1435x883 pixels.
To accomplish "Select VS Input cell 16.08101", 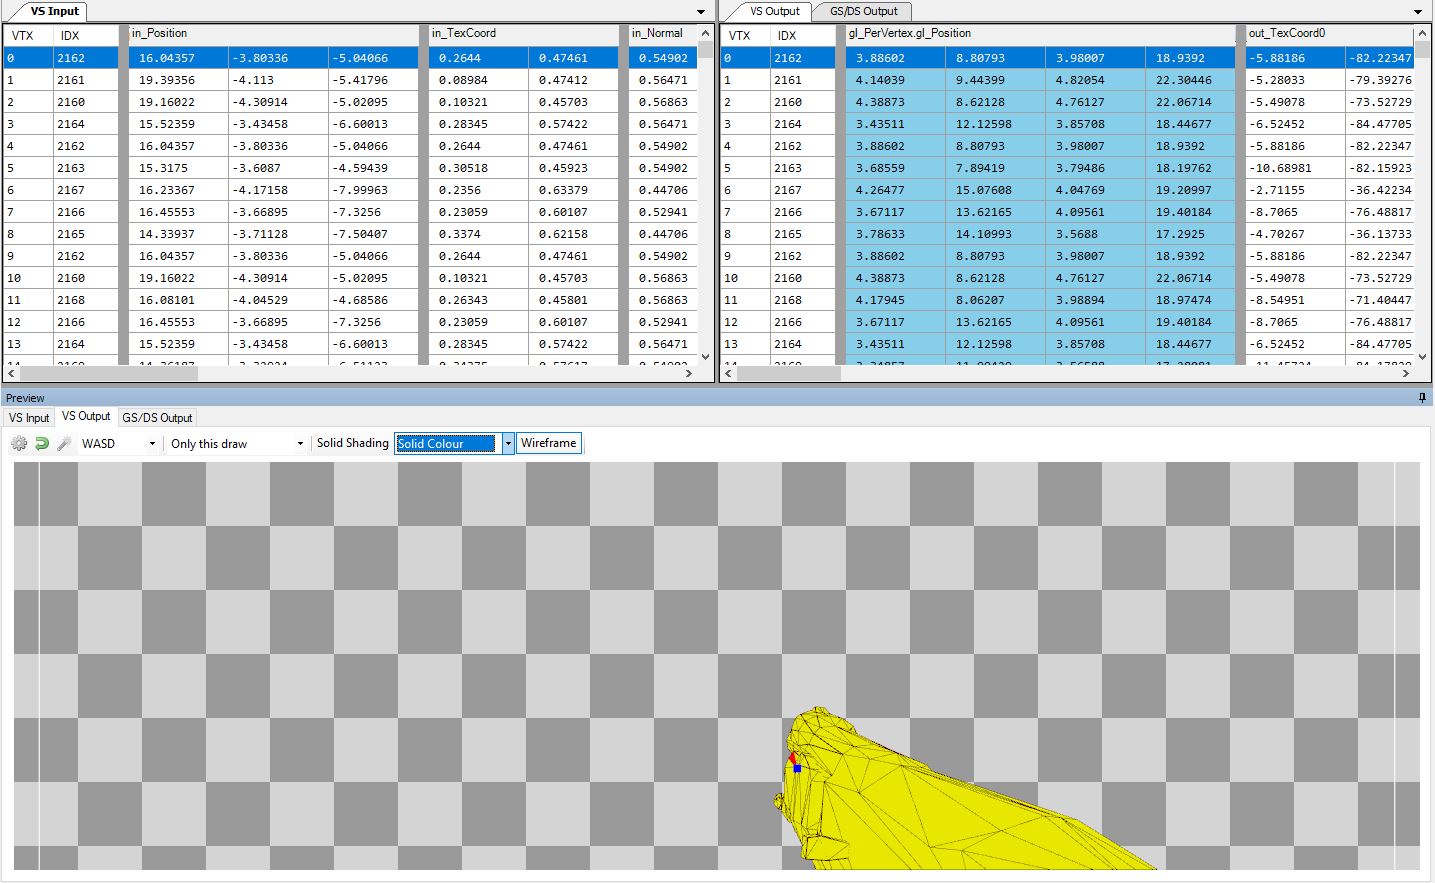I will 178,300.
